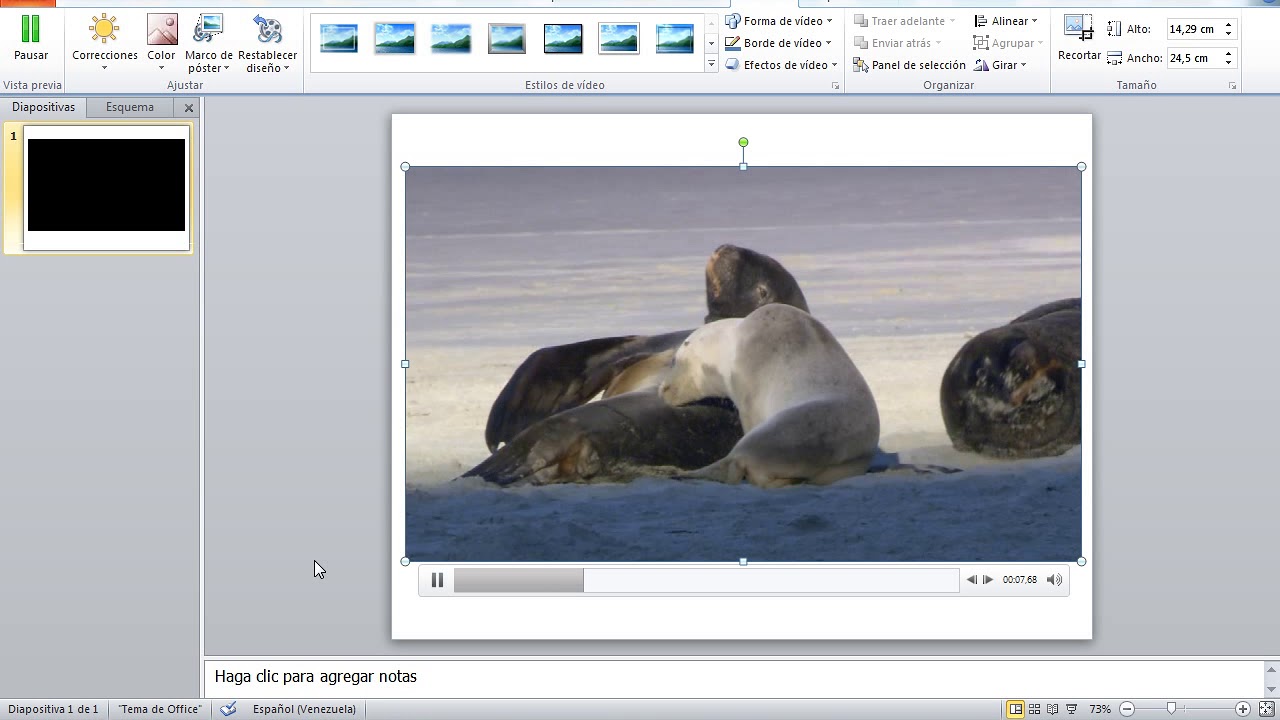Open the Correcciones brightness options

(105, 42)
